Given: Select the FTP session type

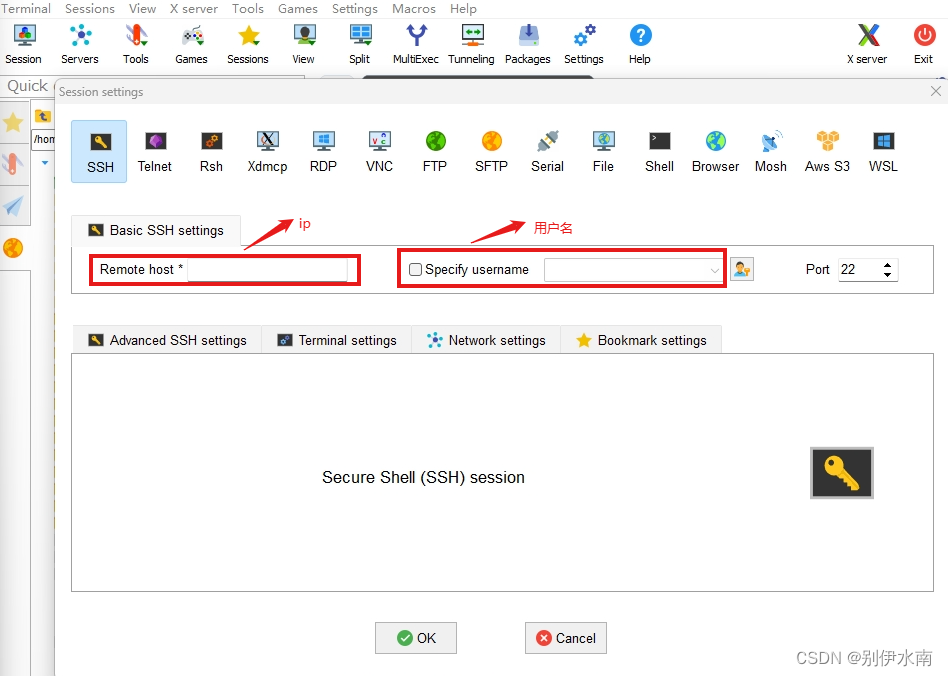Looking at the screenshot, I should (435, 151).
